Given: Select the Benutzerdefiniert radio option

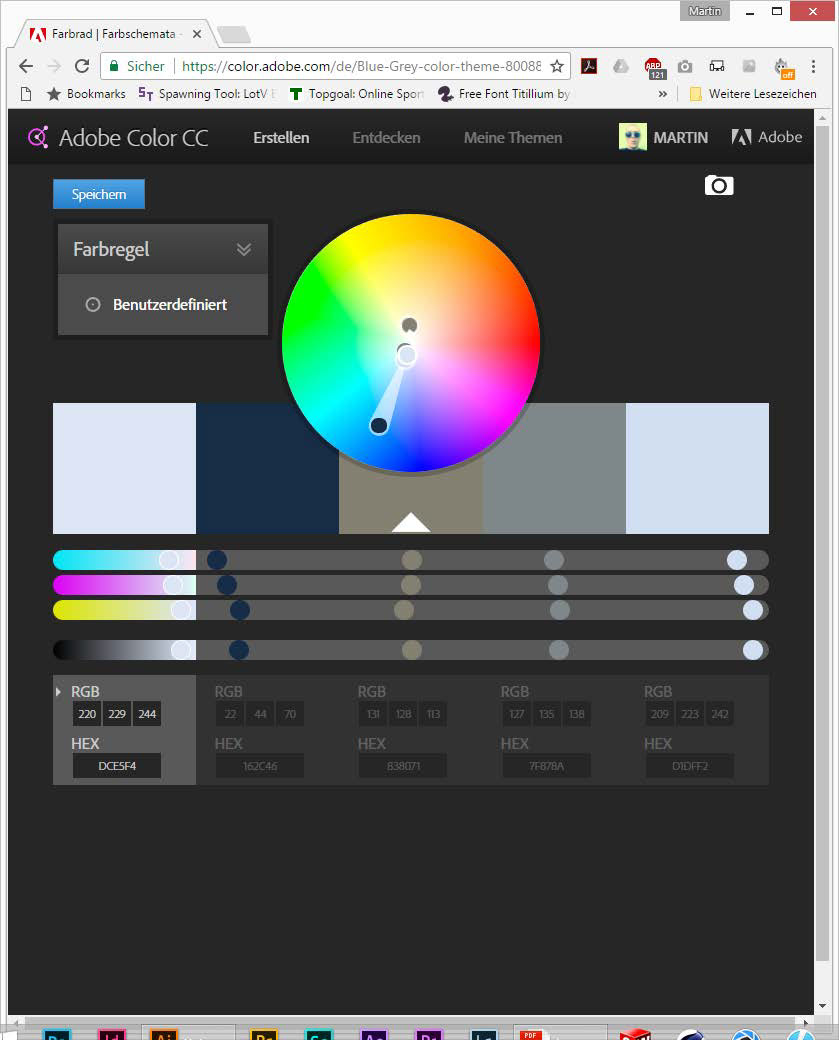Looking at the screenshot, I should pos(93,304).
